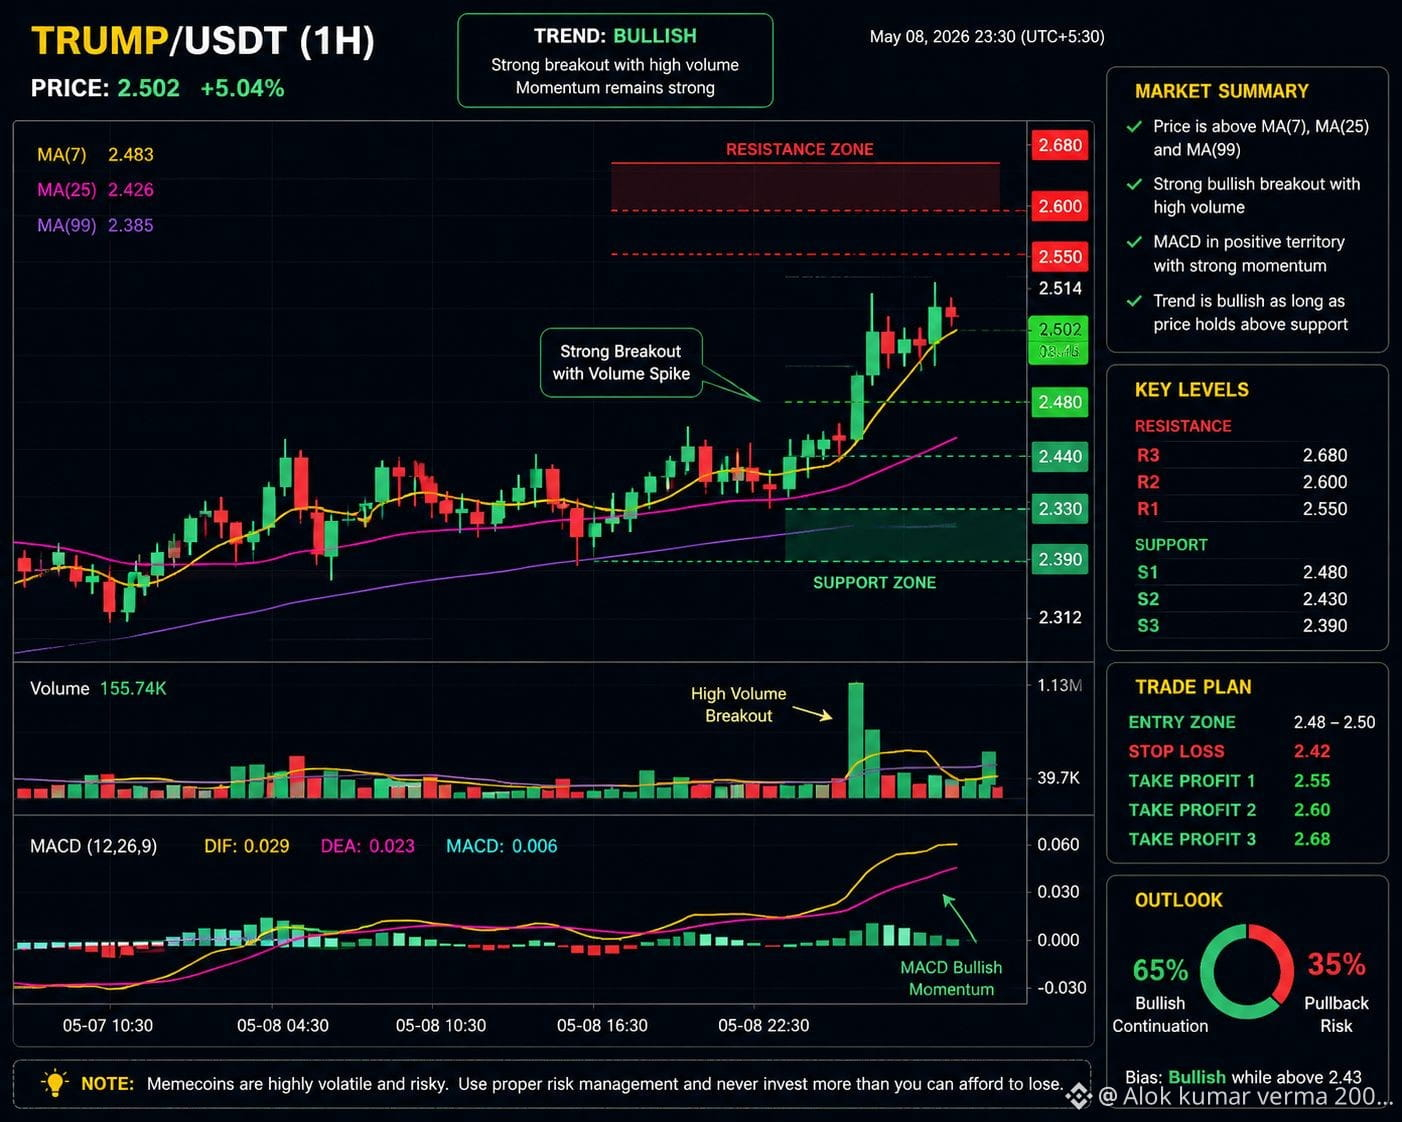1402x1122 pixels.
Task: Click the current price 2.502 axis tag
Action: tap(1059, 340)
